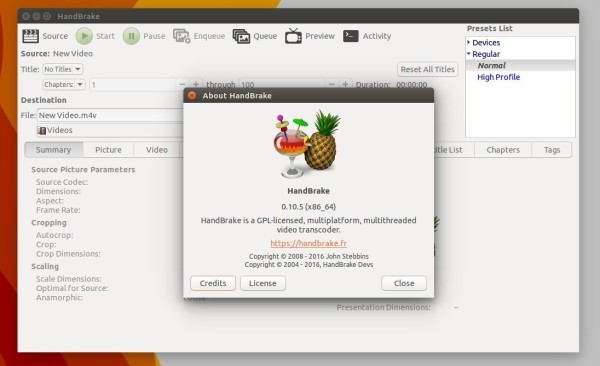Decrease the end chapter value with minus

click(332, 84)
